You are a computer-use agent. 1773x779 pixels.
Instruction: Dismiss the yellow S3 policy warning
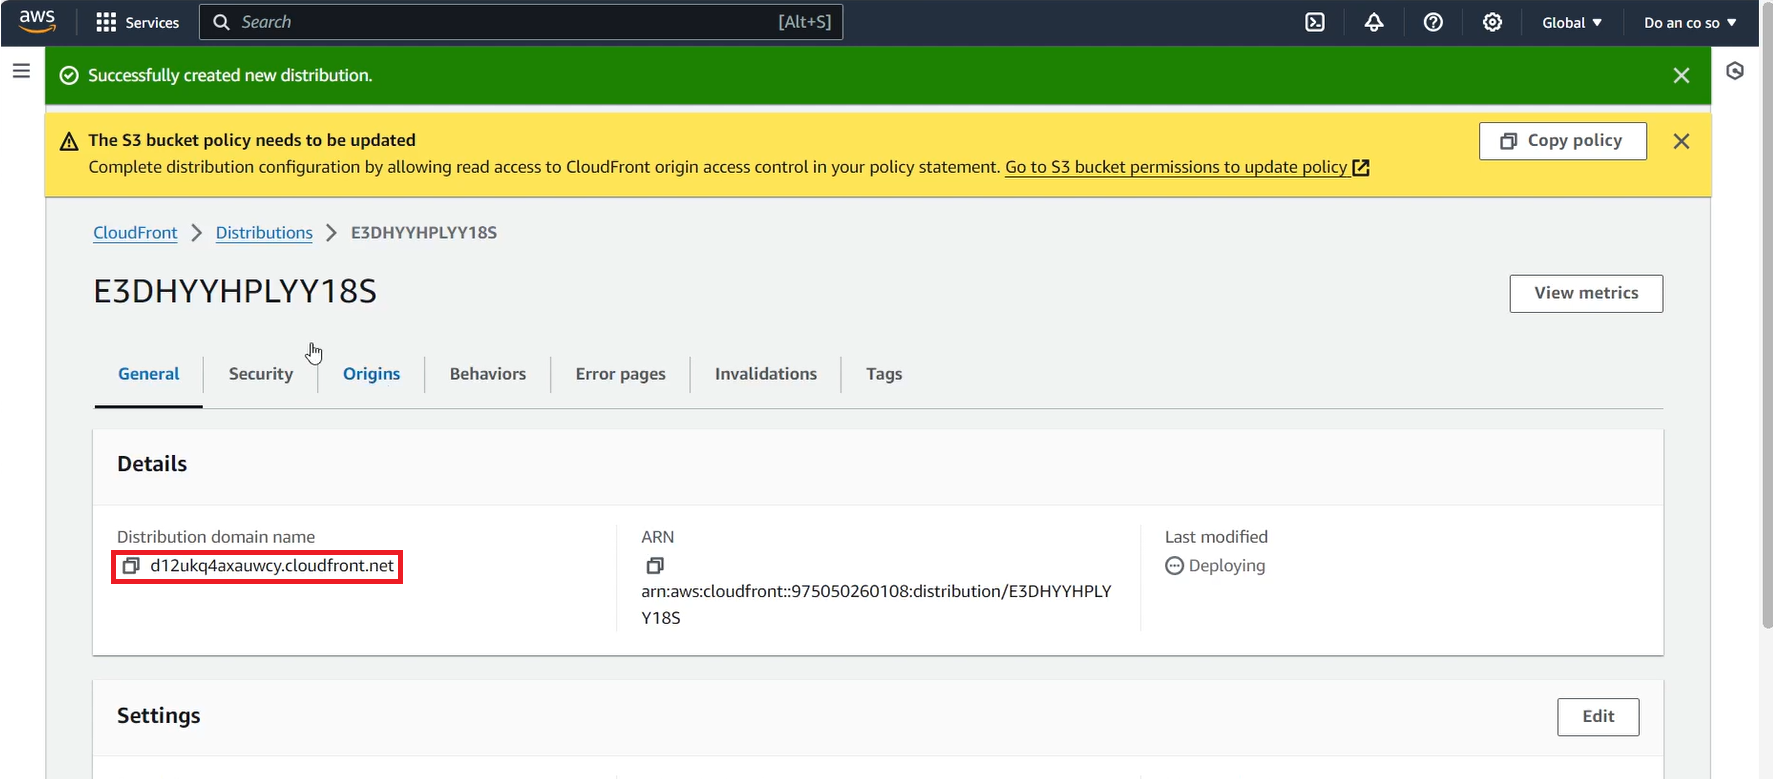click(1681, 141)
